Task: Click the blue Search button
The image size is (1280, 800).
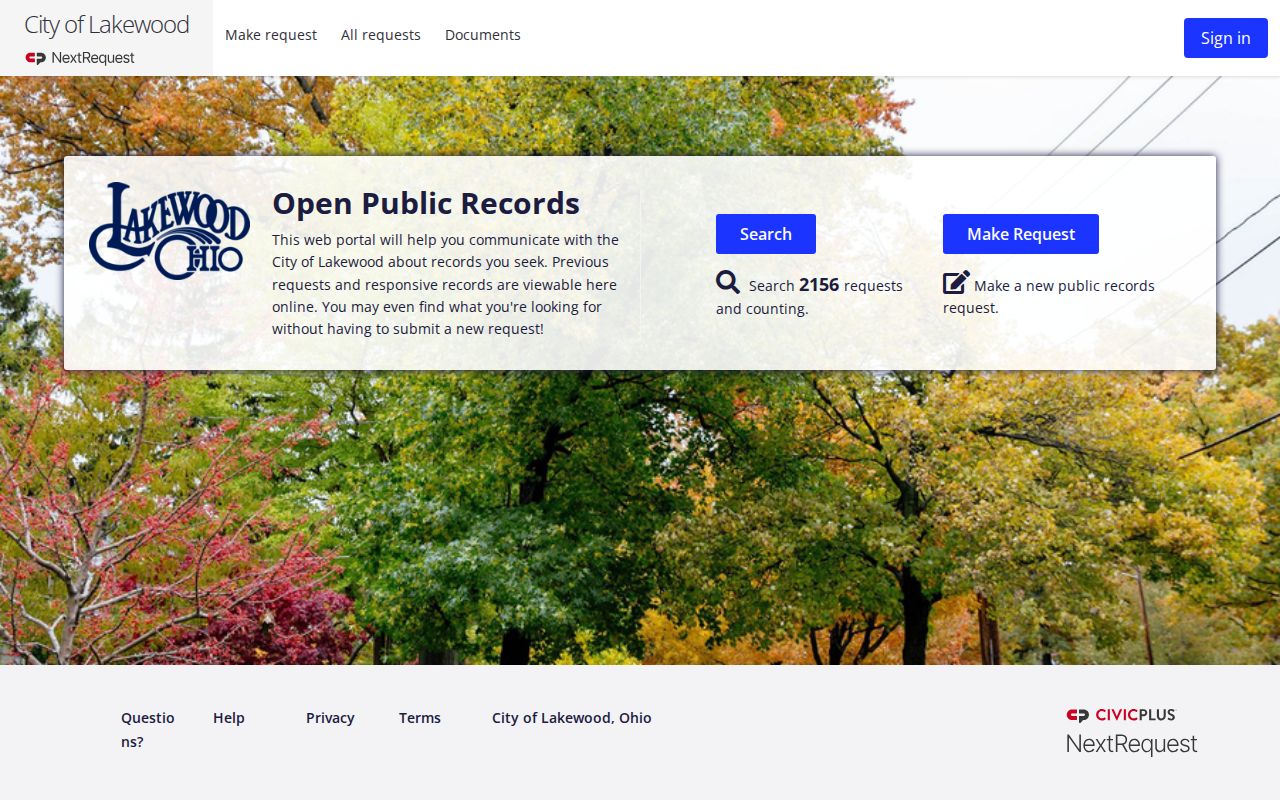Action: [766, 234]
